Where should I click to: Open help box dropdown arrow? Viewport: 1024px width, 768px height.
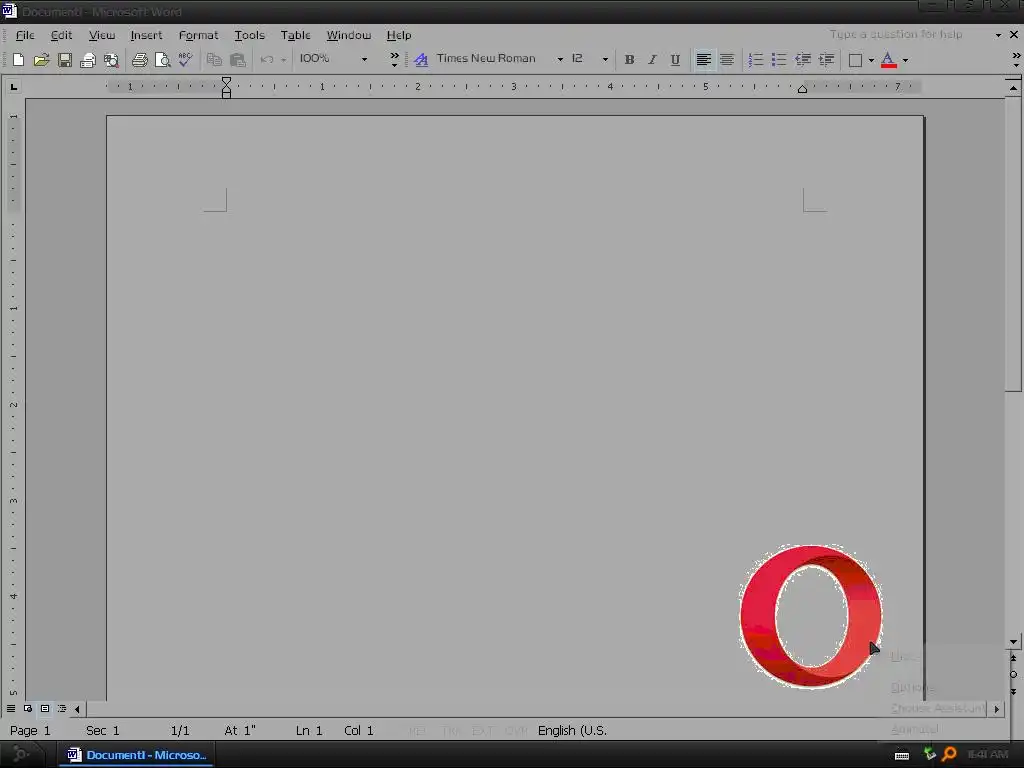click(998, 35)
